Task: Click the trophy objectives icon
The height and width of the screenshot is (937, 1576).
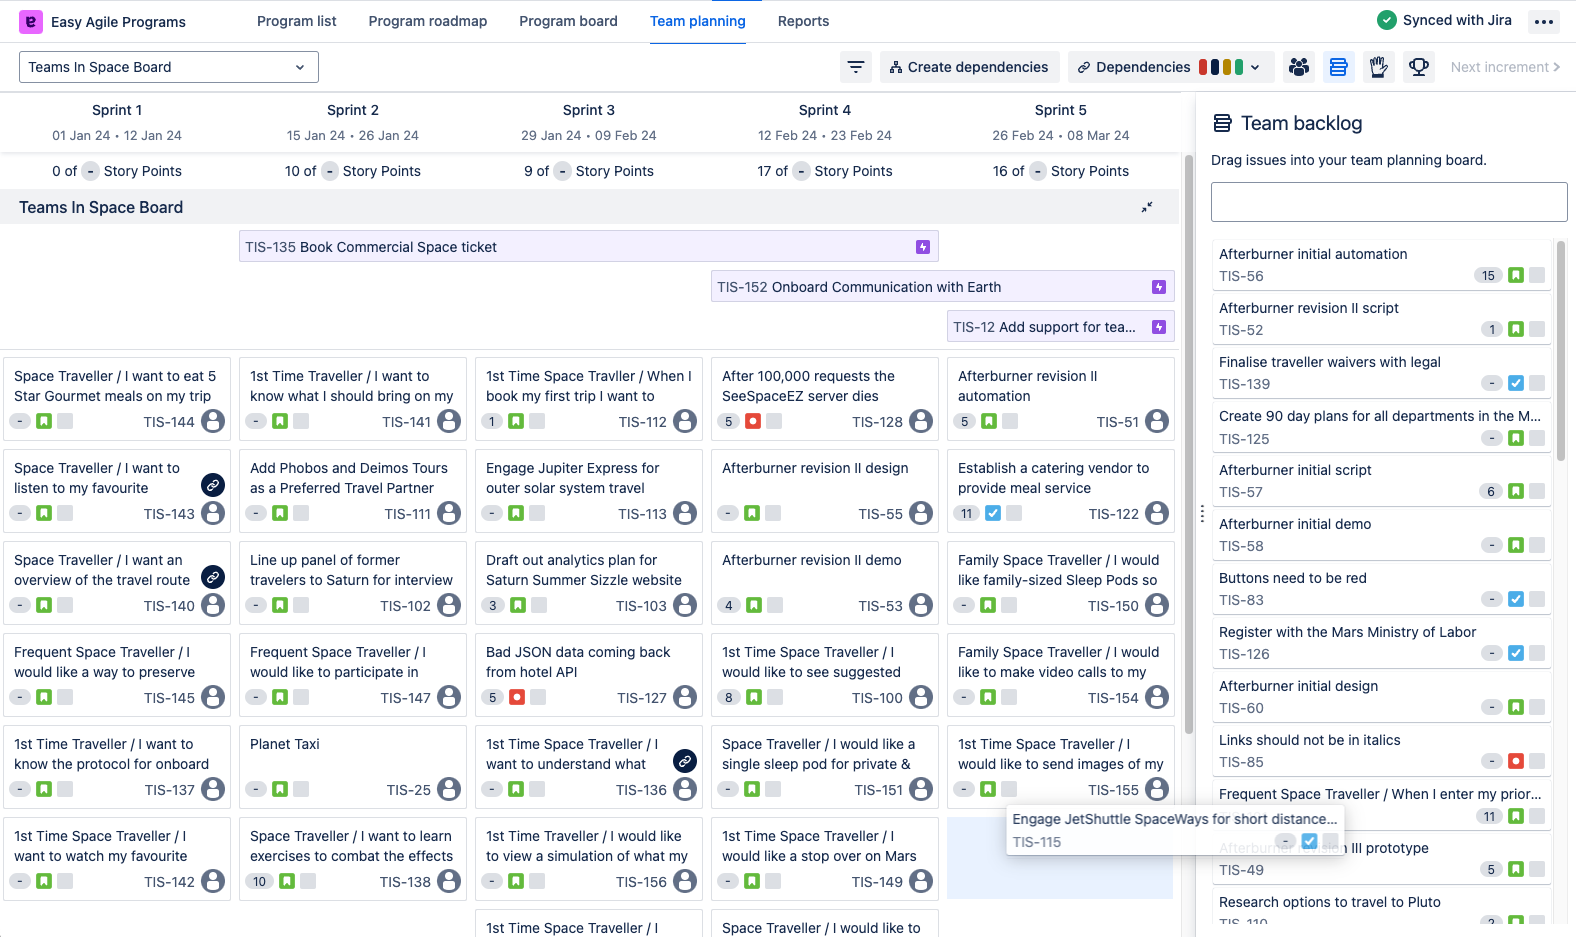Action: 1418,67
